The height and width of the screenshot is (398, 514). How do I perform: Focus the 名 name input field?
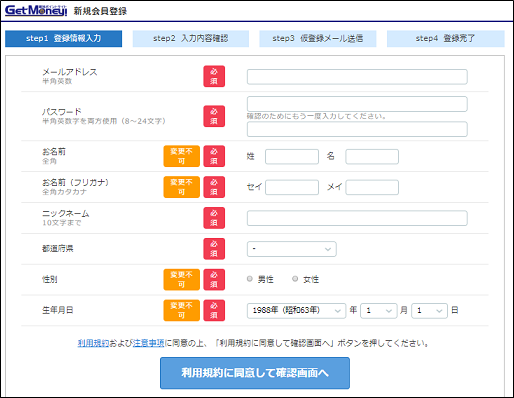point(372,157)
